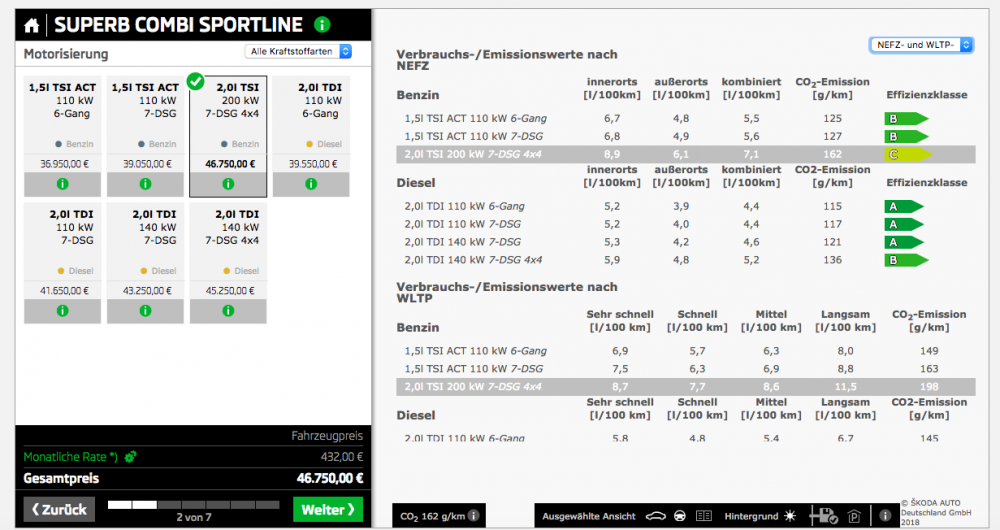Click yellow-green C efficiency class arrow
The width and height of the screenshot is (1000, 530).
pos(908,154)
